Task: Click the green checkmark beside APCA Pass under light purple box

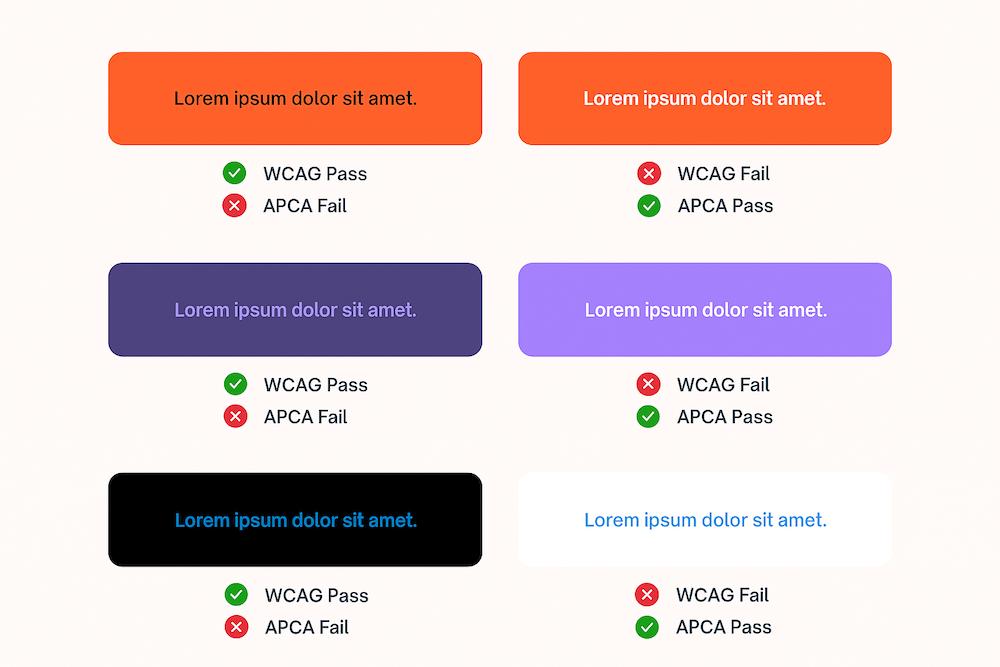Action: (649, 416)
